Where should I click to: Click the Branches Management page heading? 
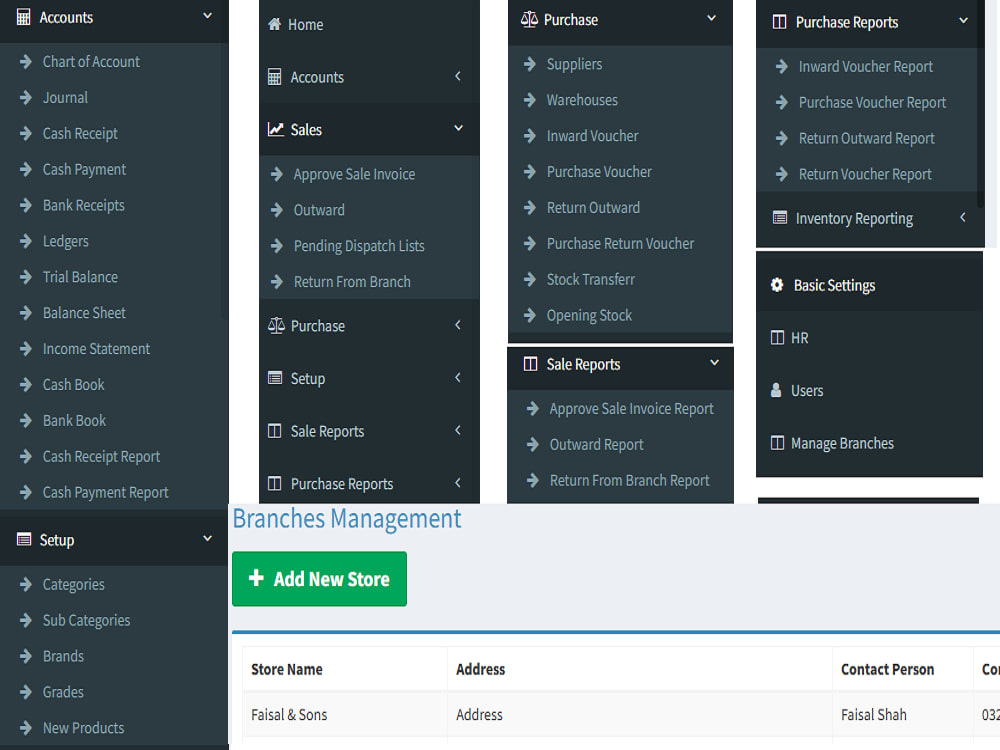pyautogui.click(x=346, y=519)
